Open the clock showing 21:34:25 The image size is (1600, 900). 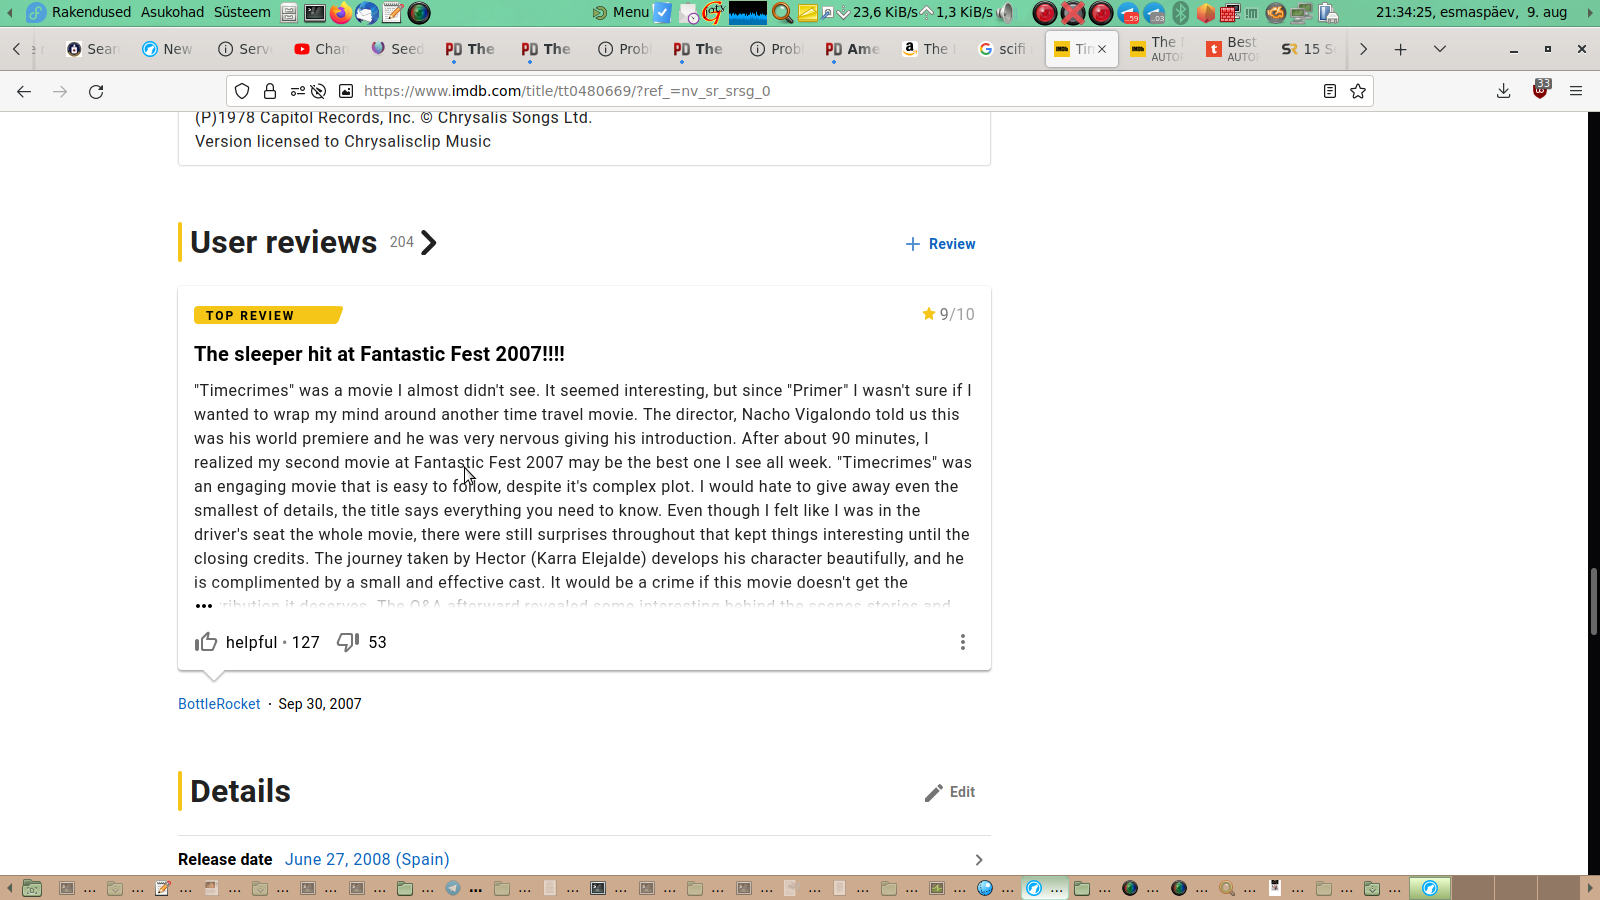point(1471,12)
